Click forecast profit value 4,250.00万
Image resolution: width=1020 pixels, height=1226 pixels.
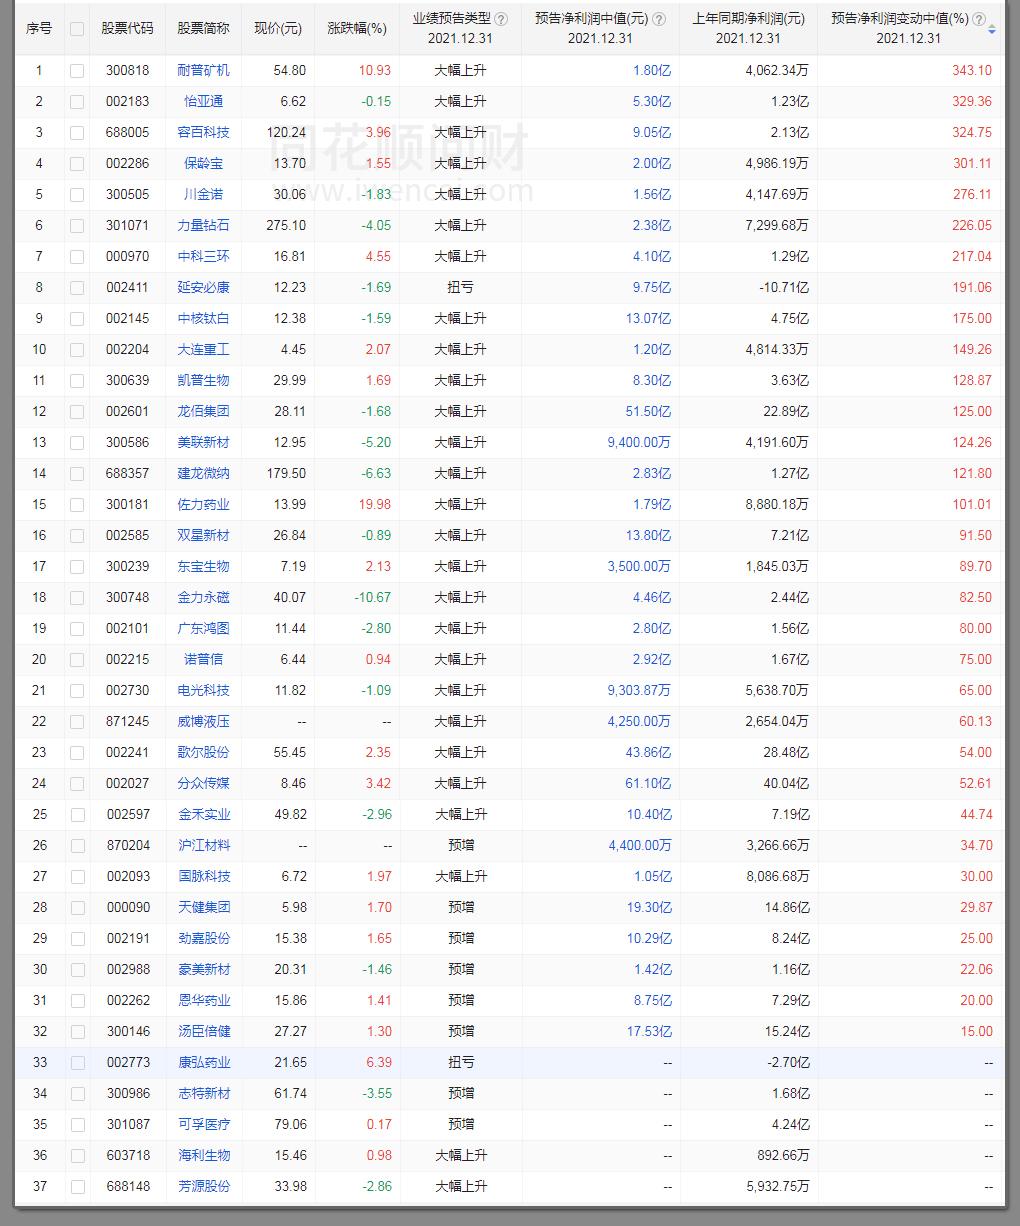coord(639,721)
